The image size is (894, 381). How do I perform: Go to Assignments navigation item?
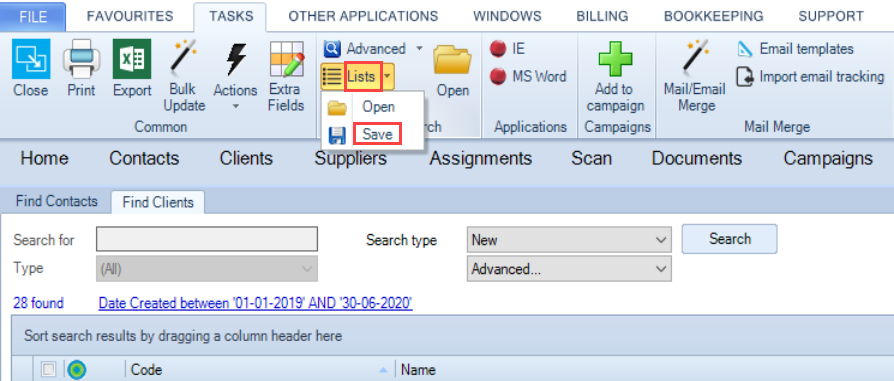[481, 158]
